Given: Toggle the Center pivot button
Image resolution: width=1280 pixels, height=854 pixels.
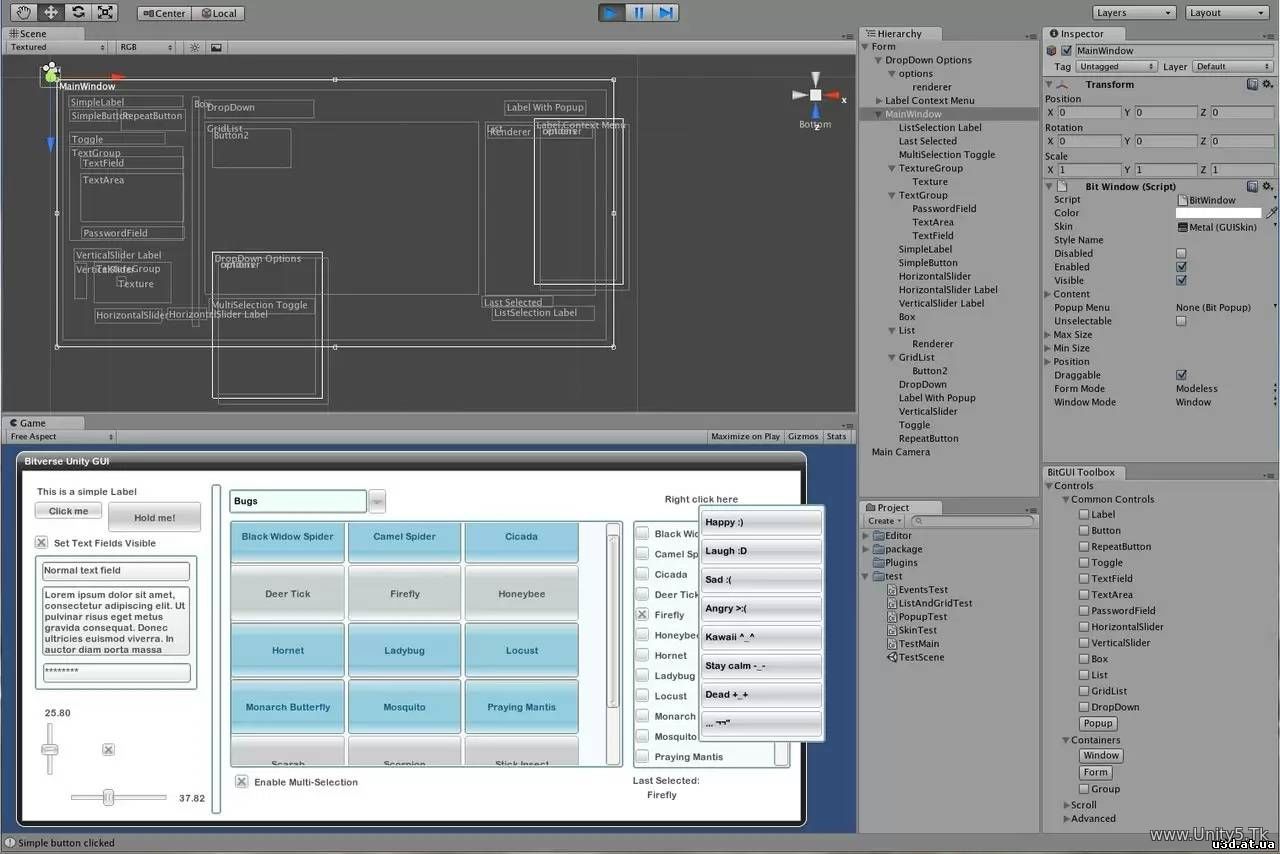Looking at the screenshot, I should 164,13.
